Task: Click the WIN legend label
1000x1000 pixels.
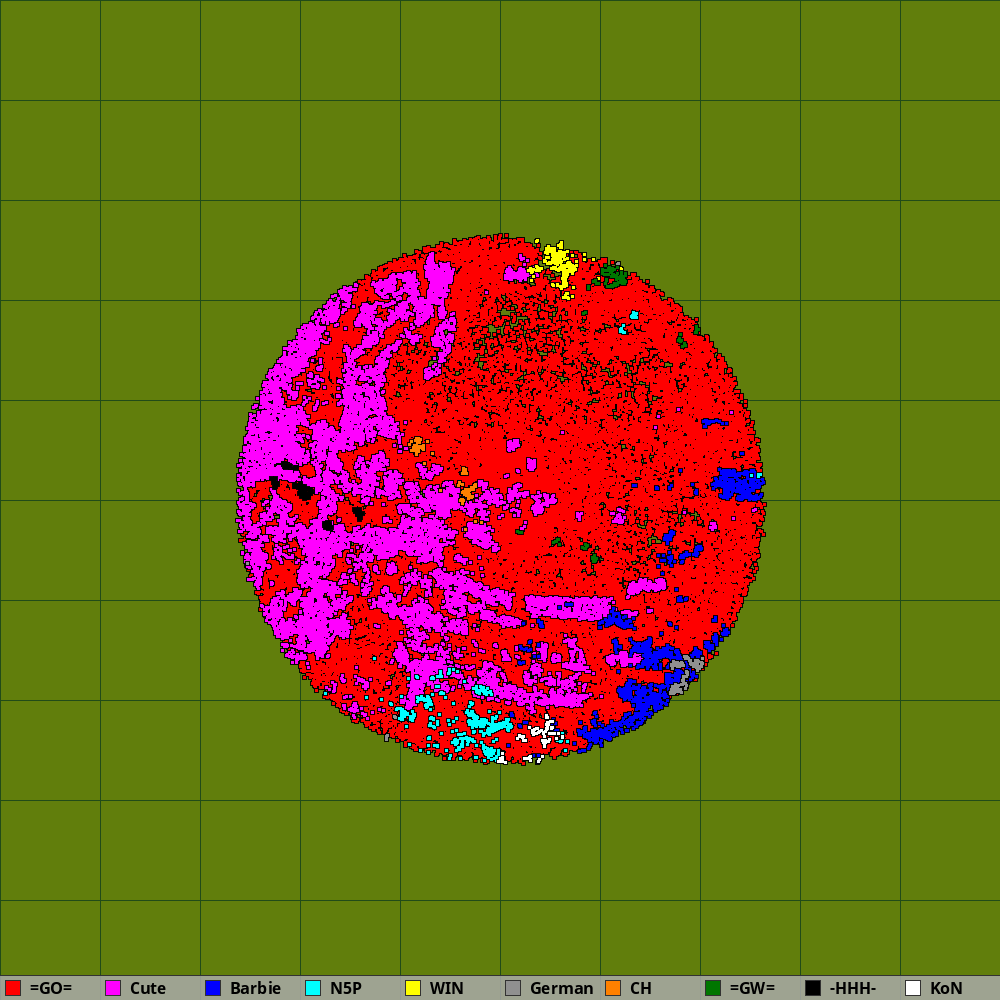Action: tap(446, 988)
